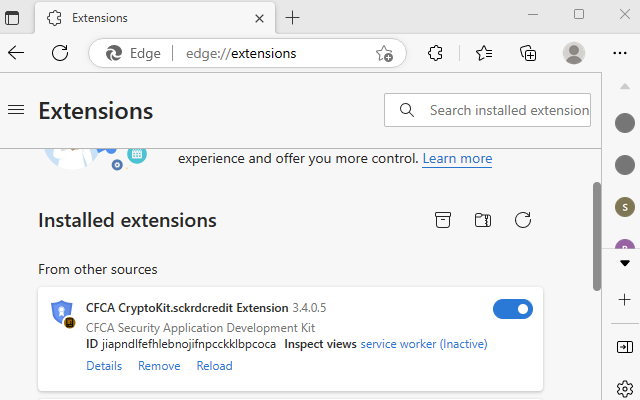Open Details for CFCA CryptoKit extension
This screenshot has width=640, height=400.
(104, 366)
